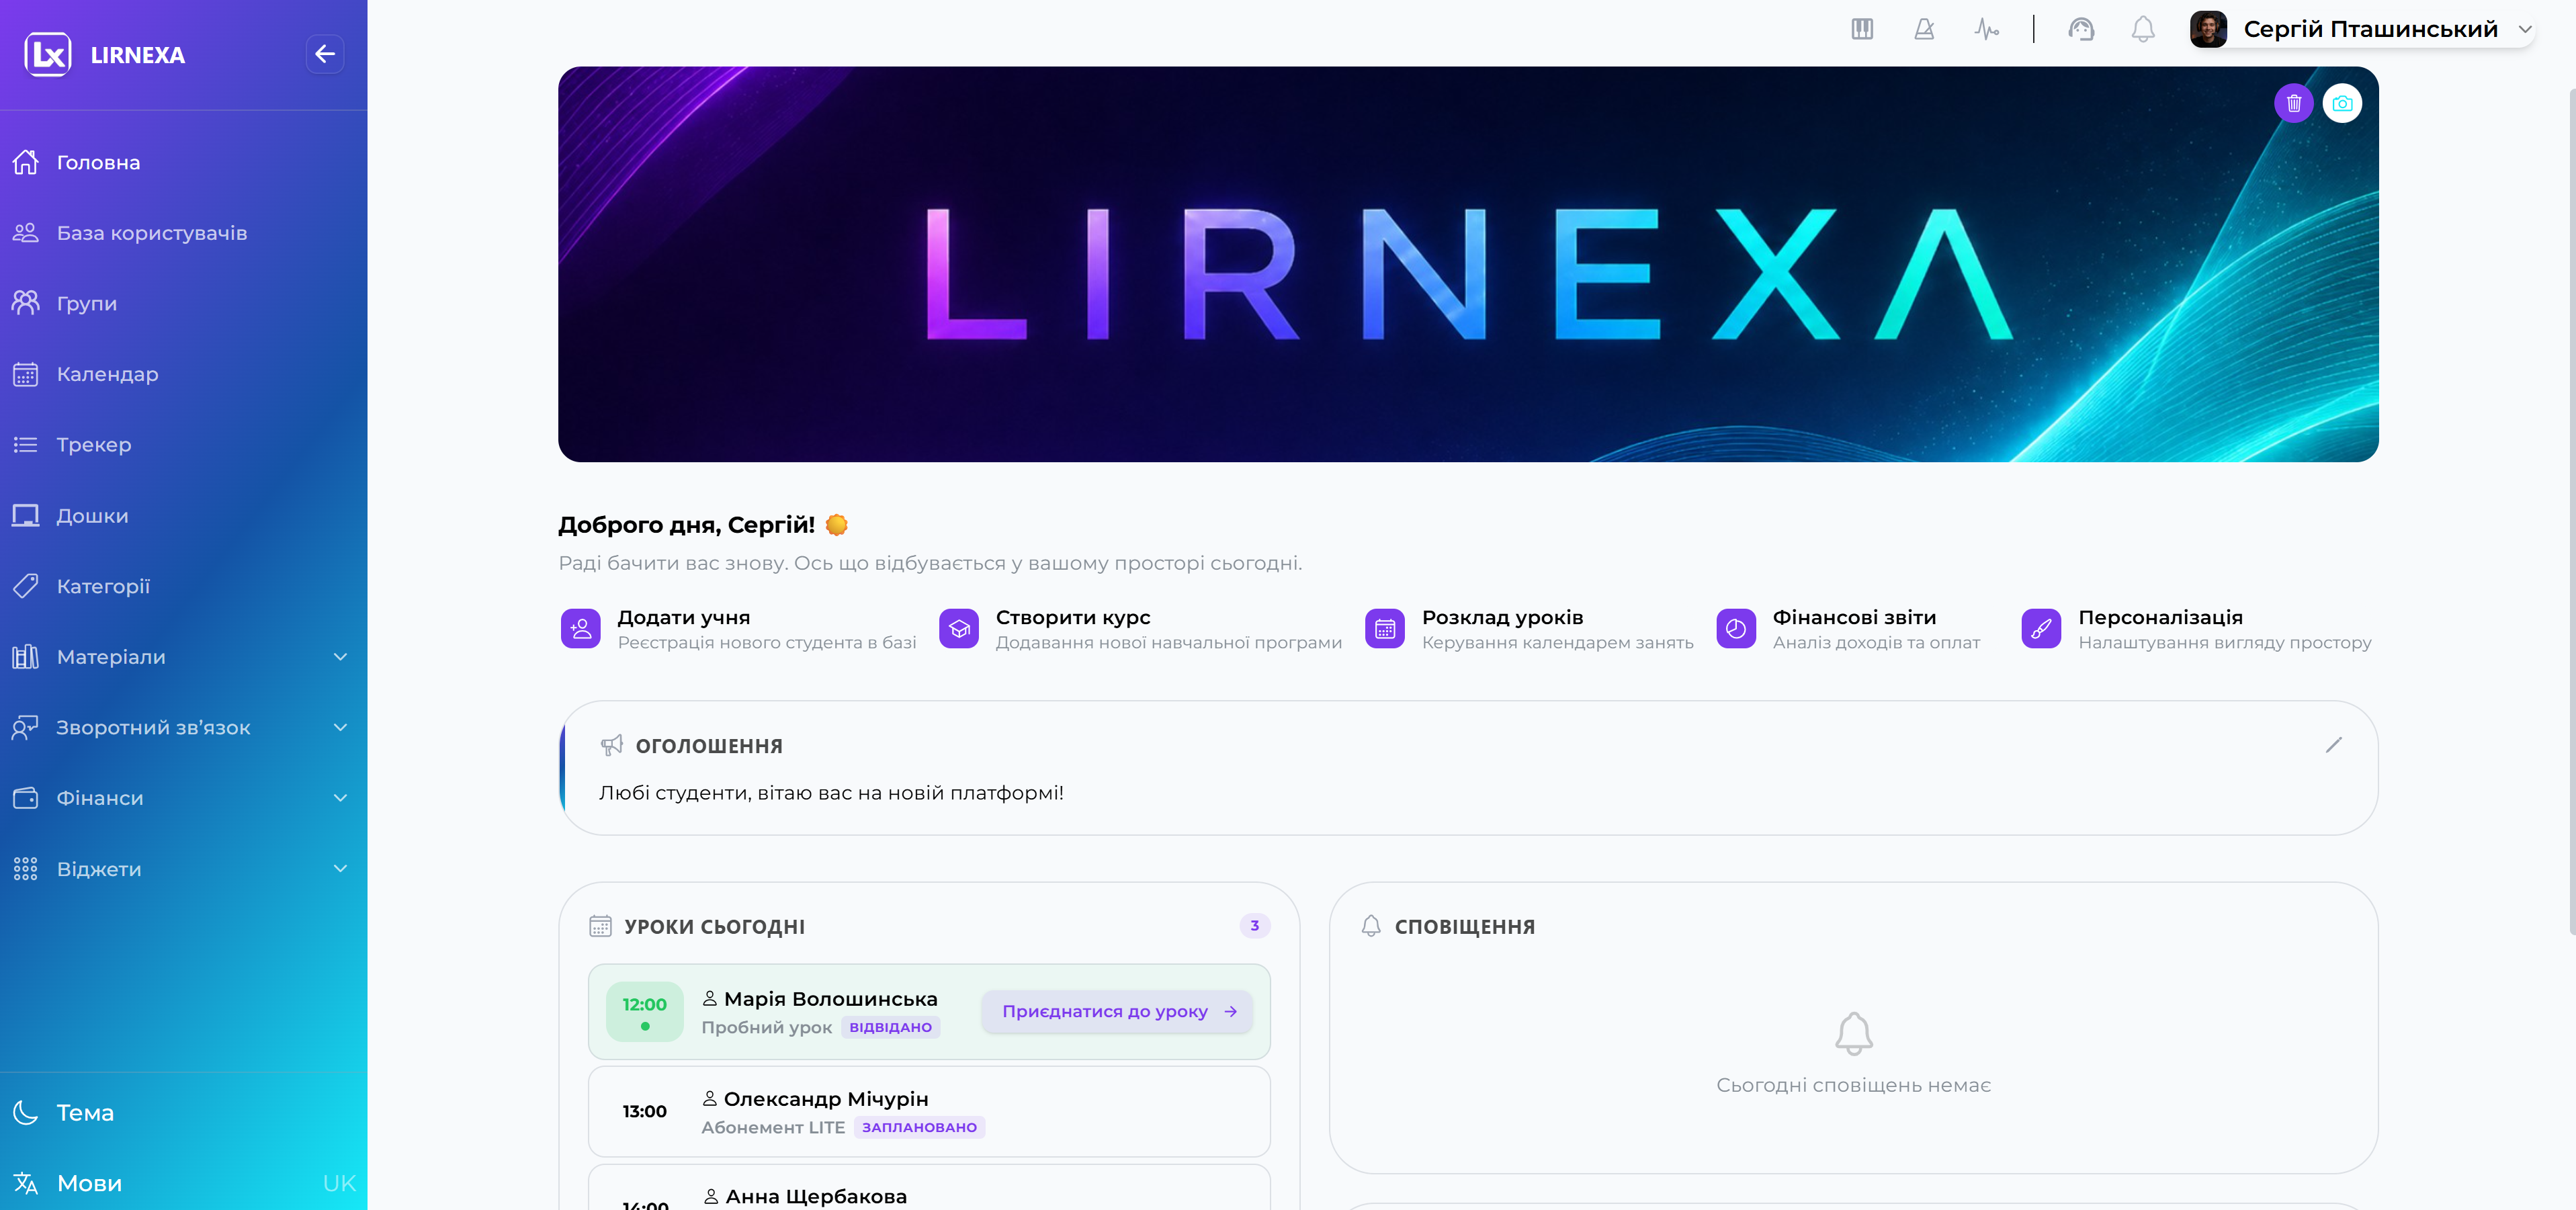Click the Фінанси wallet icon
2576x1210 pixels.
[25, 798]
